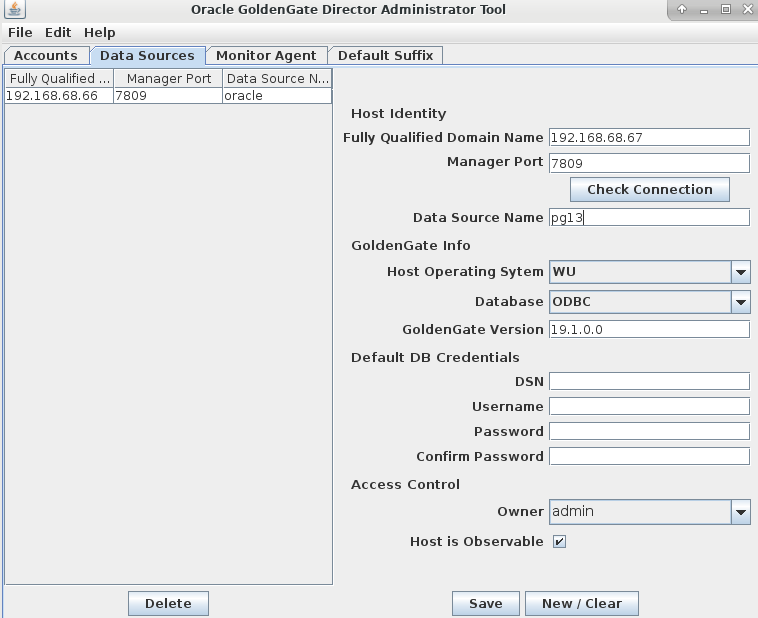Select the oracle data source cell

277,96
